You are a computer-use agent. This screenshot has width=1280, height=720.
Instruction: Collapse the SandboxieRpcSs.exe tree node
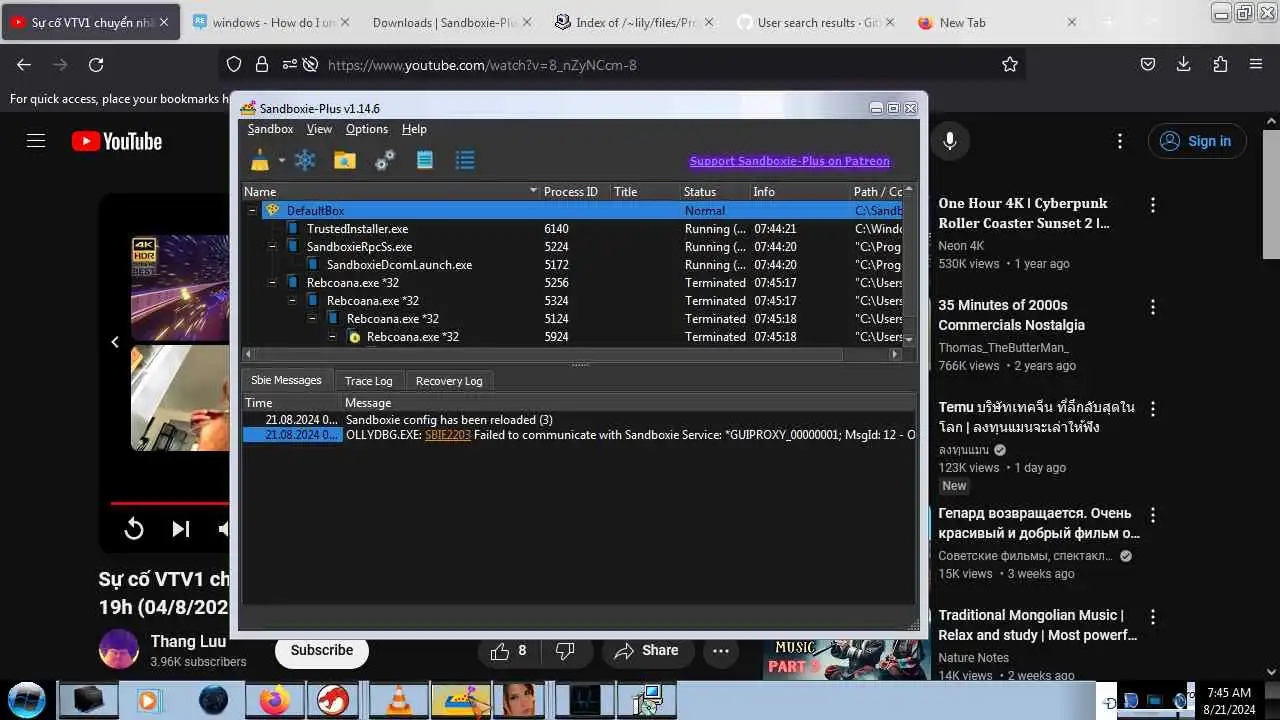272,247
